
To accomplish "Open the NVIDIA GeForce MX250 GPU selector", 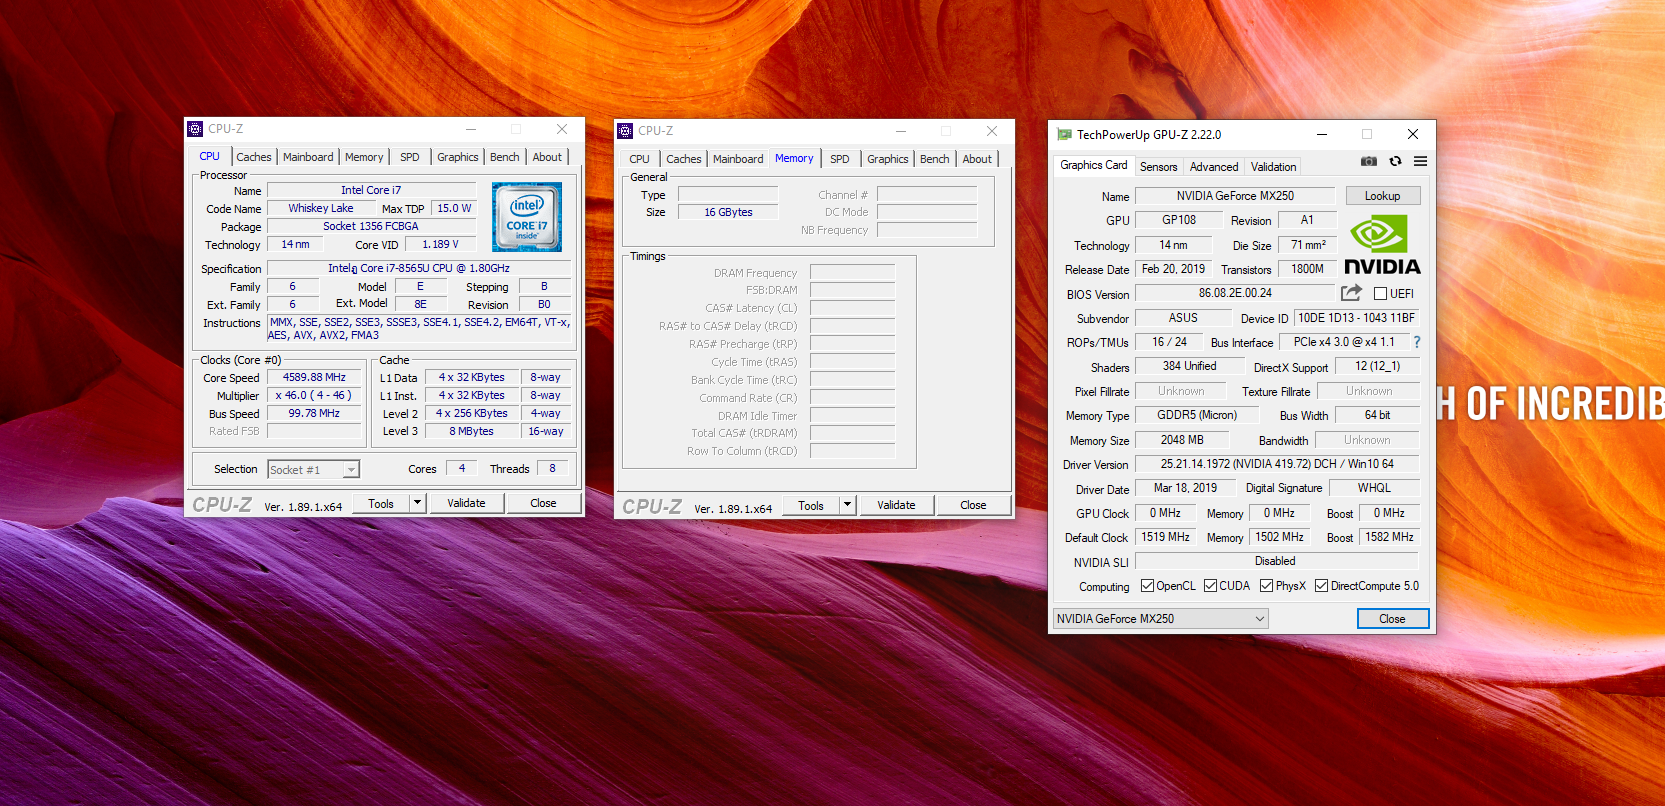I will (x=1160, y=619).
